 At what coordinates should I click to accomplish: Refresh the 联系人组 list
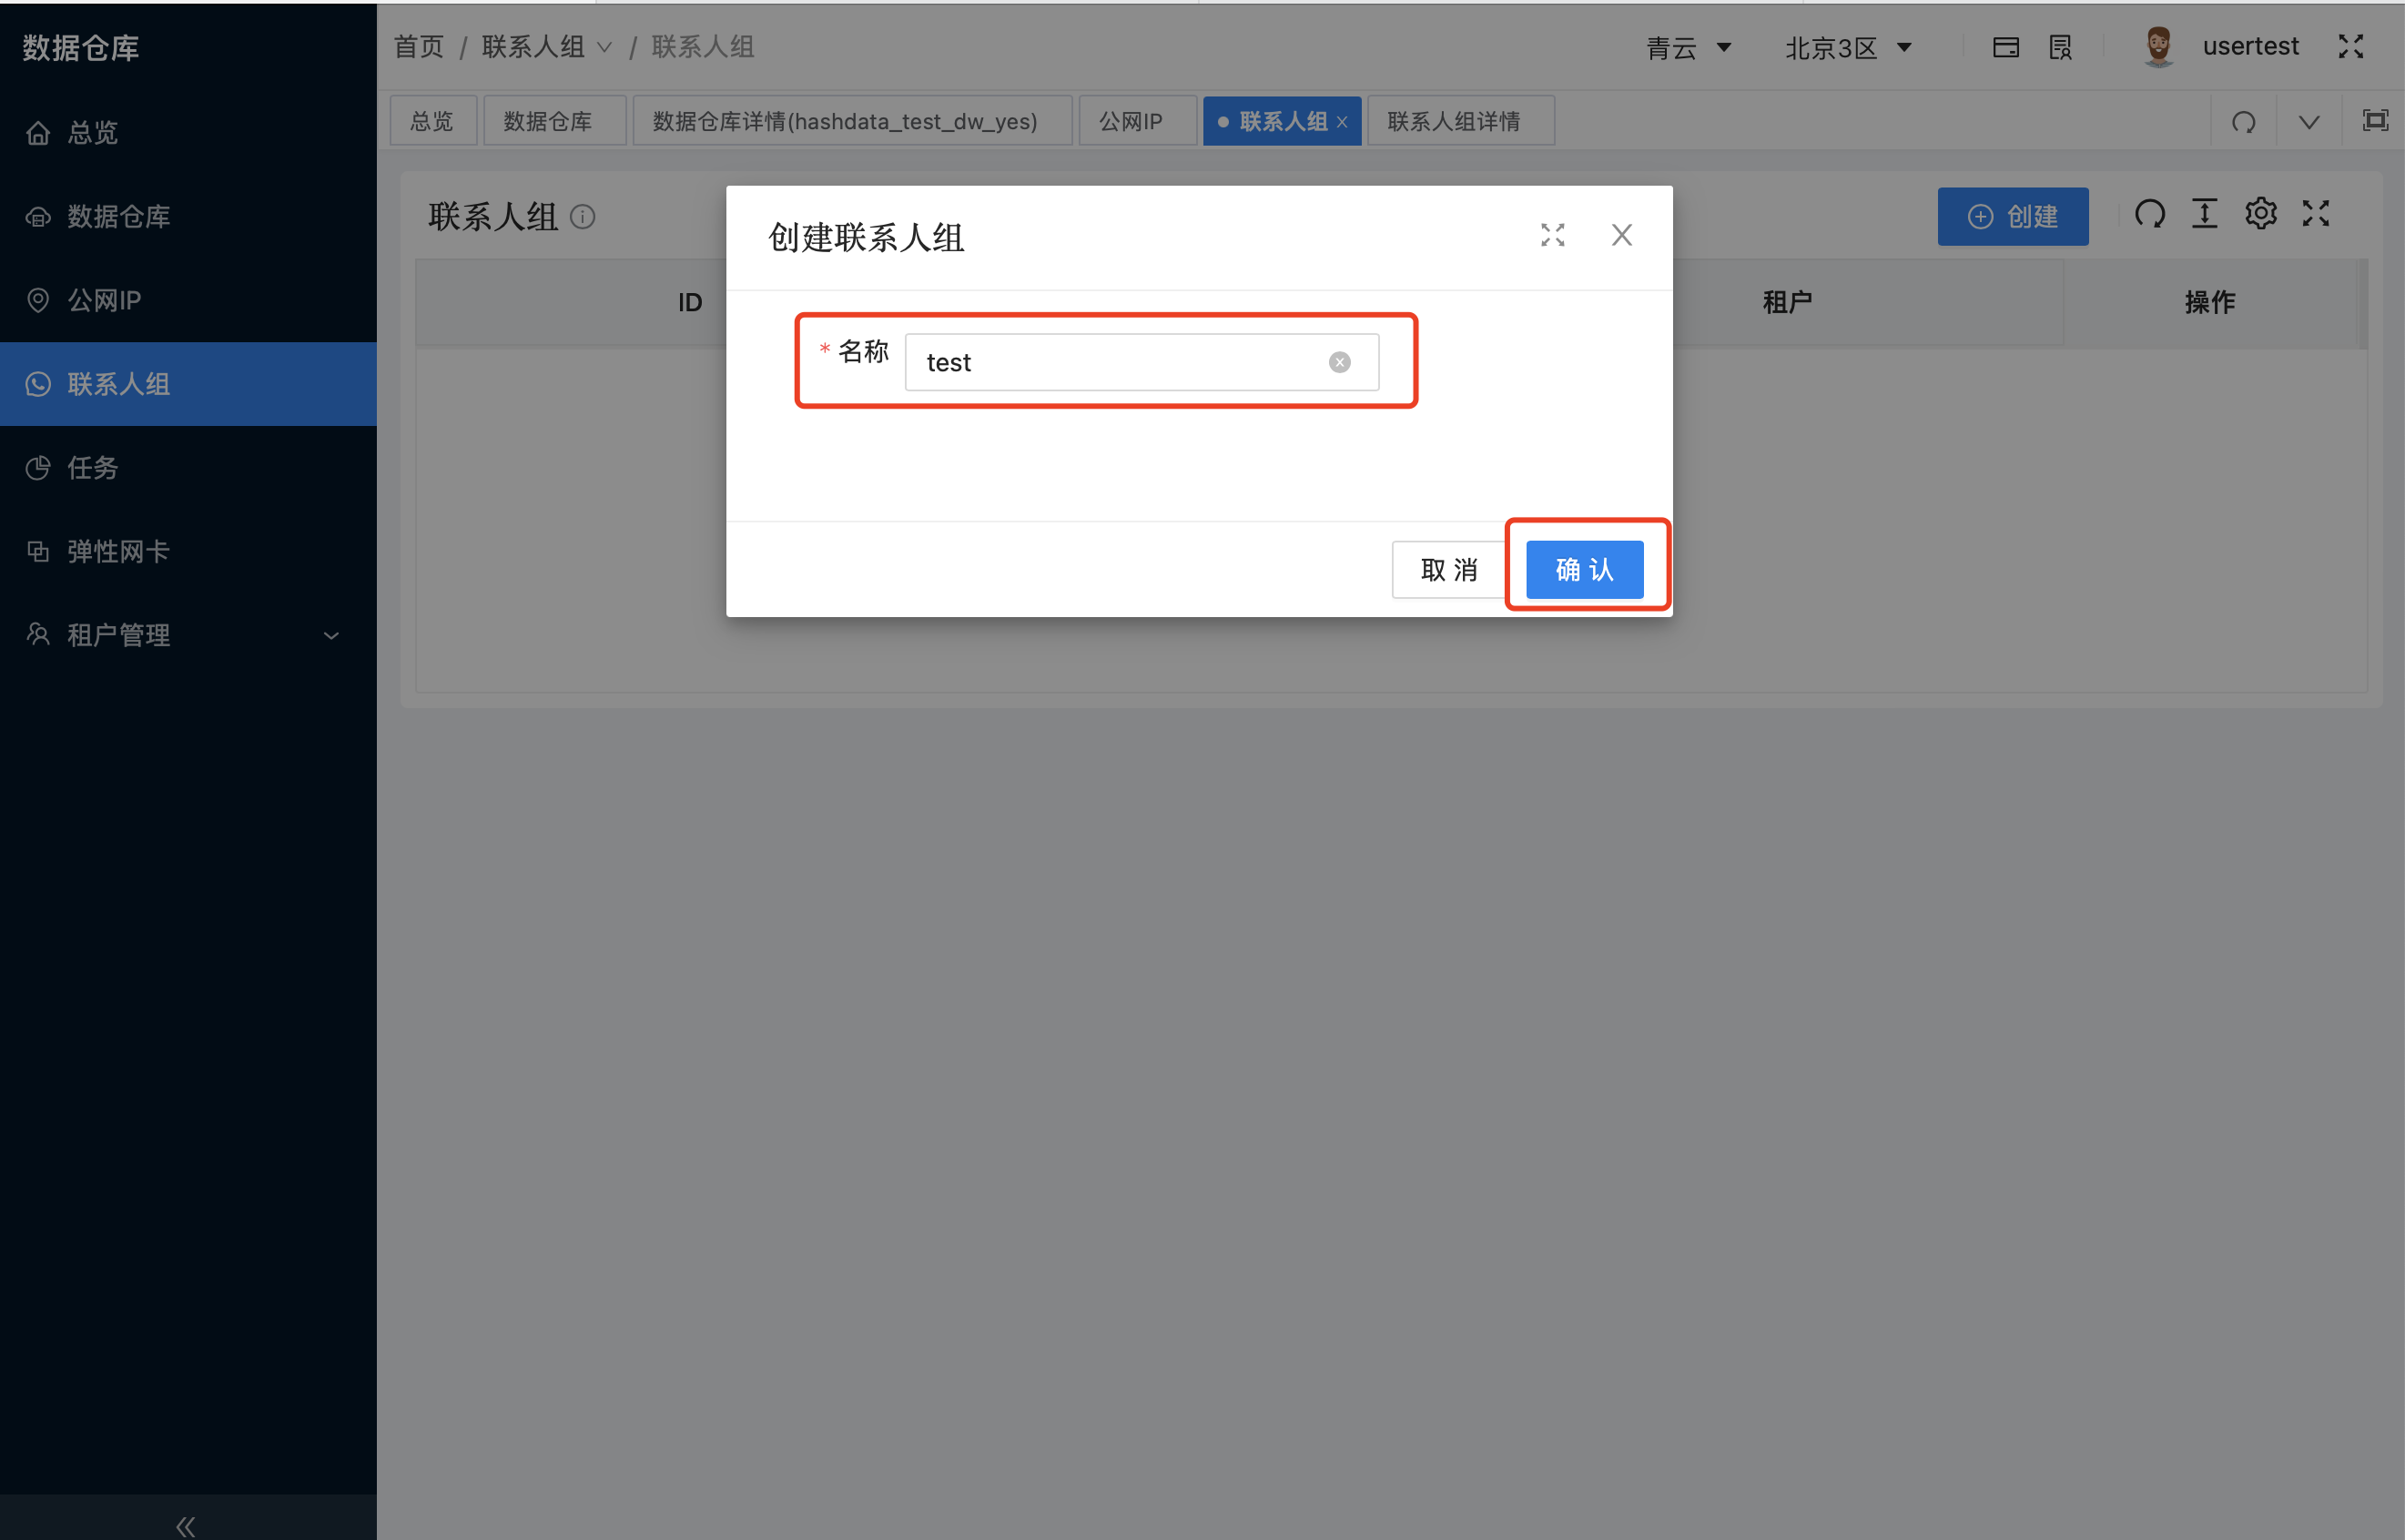(2151, 213)
